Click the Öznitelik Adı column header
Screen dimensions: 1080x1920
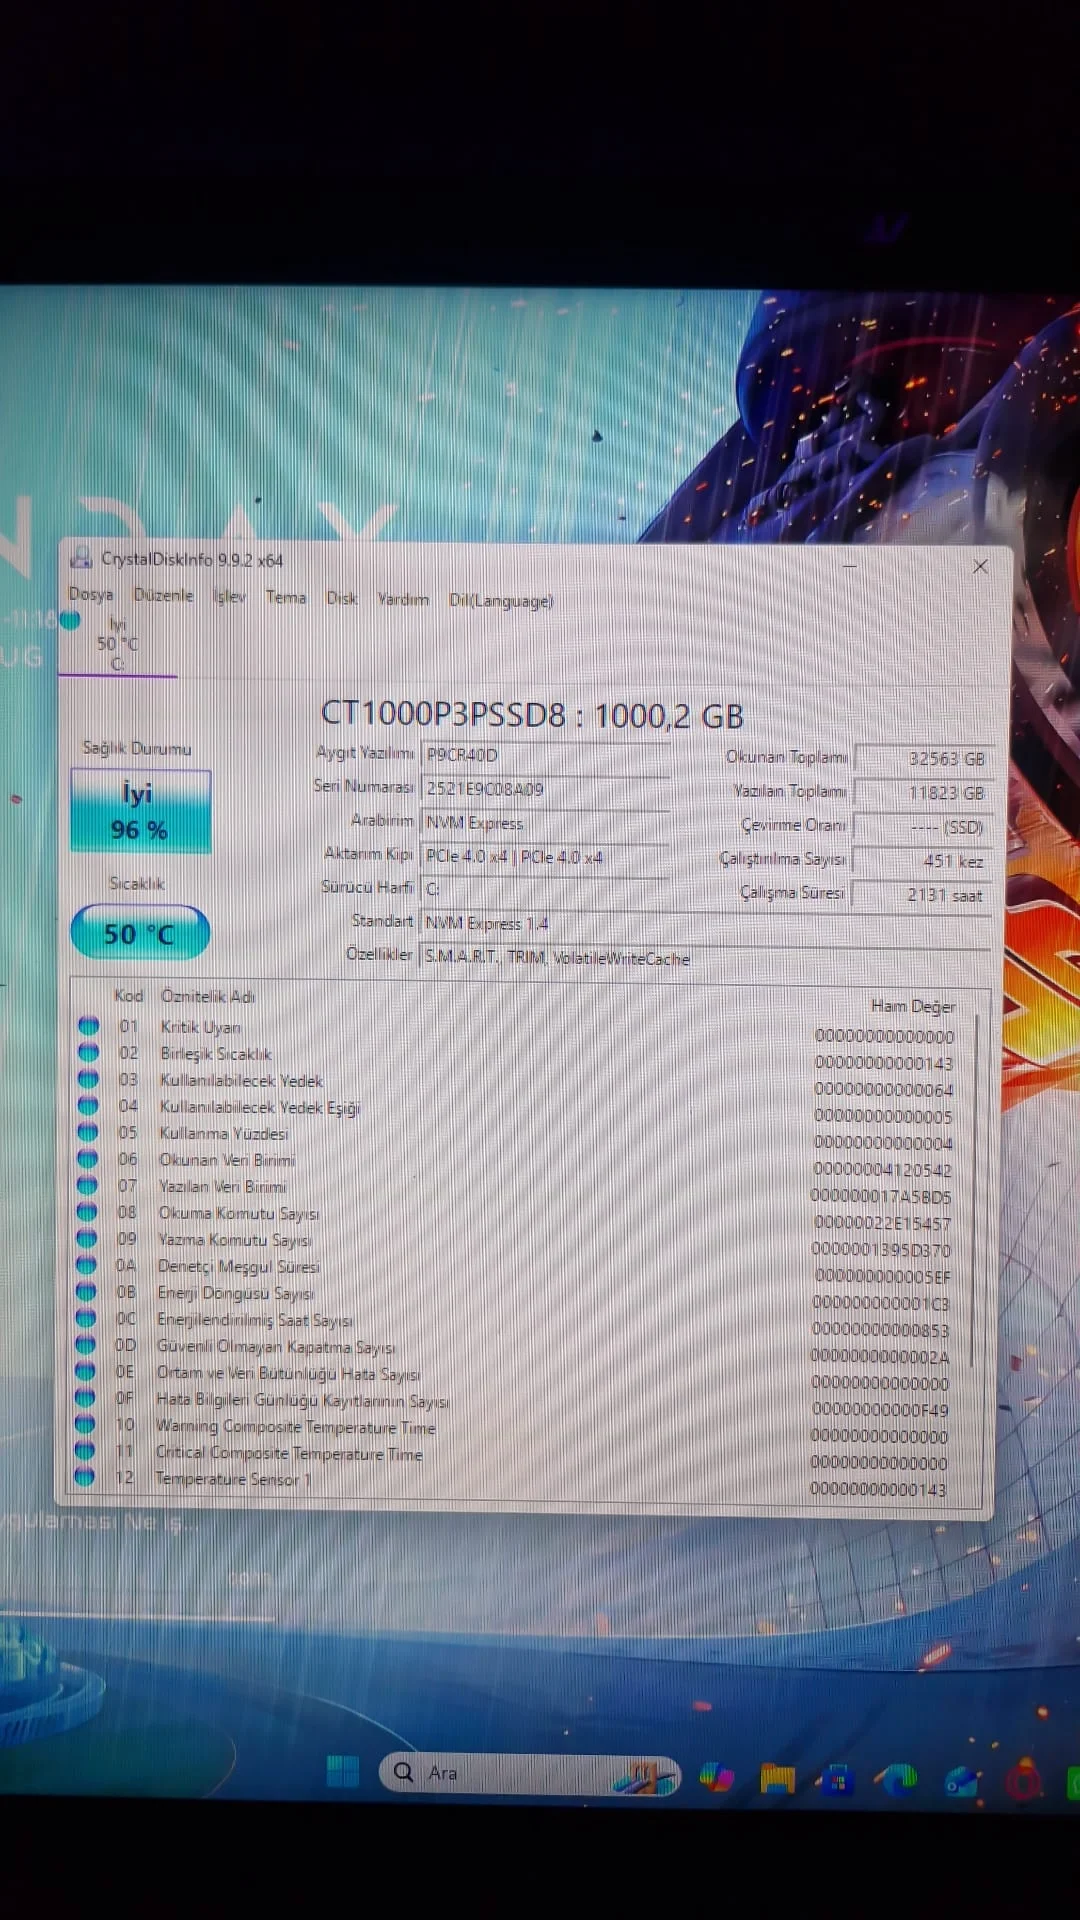click(x=208, y=996)
